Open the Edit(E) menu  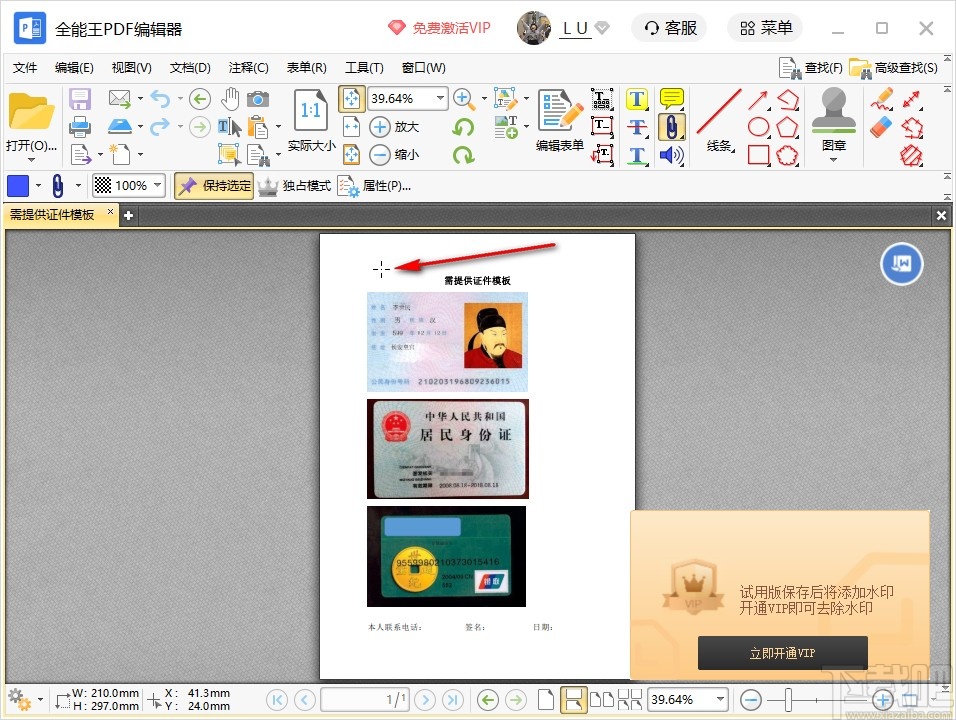[x=74, y=68]
